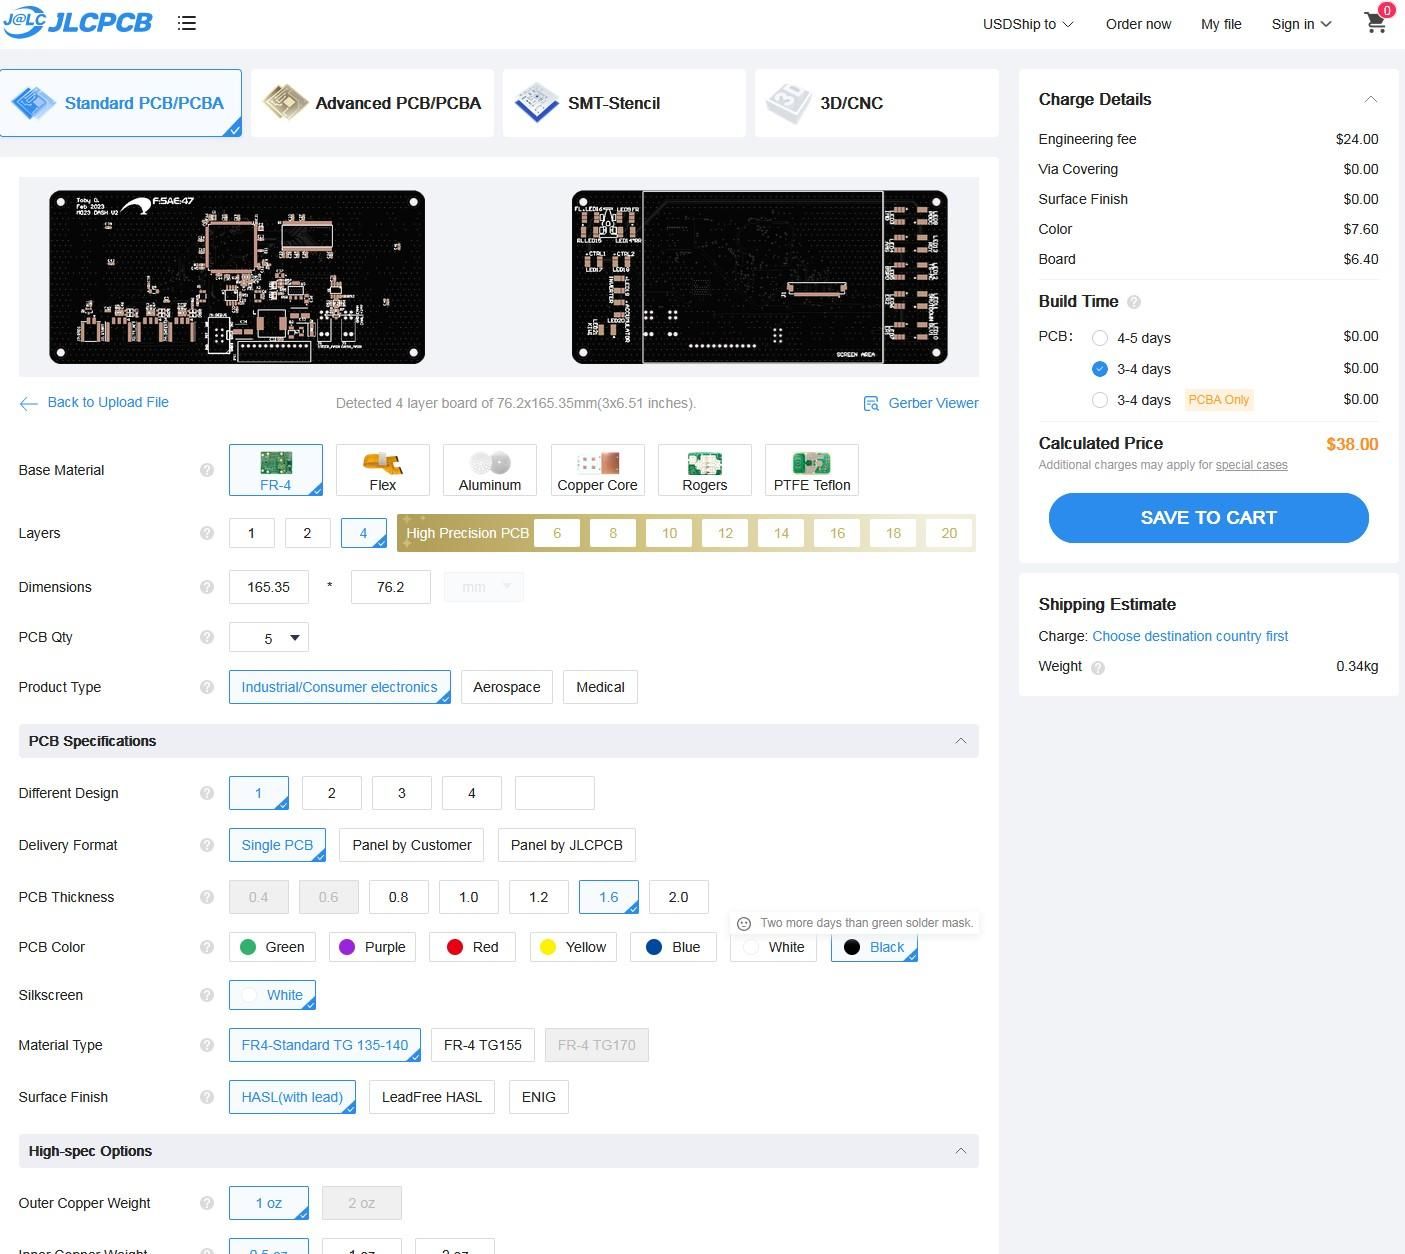
Task: Choose the Rogers base material
Action: coord(704,470)
